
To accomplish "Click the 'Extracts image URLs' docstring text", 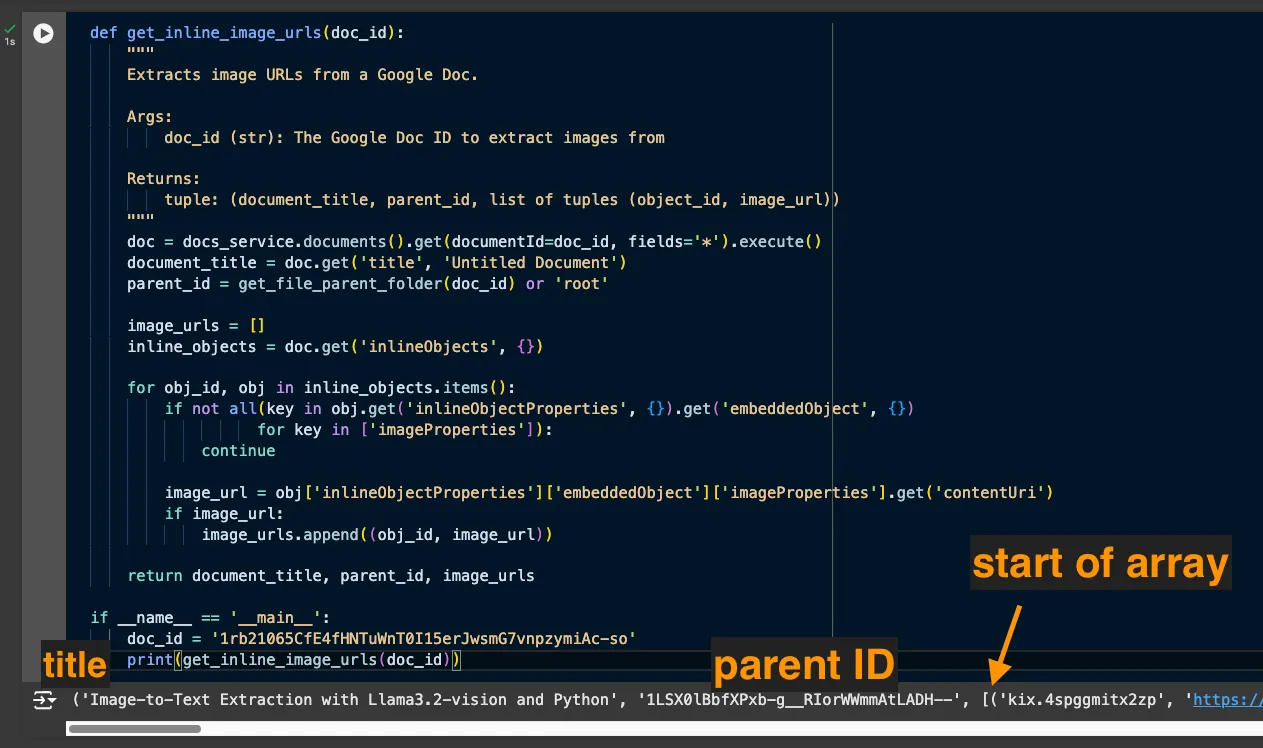I will 302,74.
